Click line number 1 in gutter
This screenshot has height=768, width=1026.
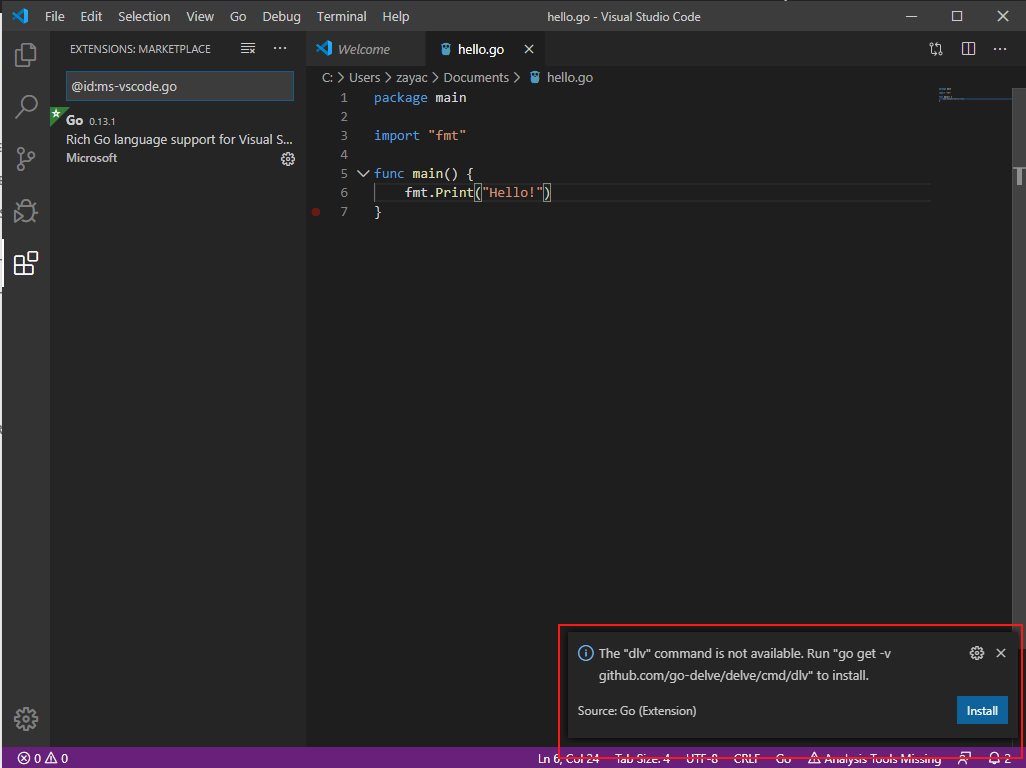point(344,98)
